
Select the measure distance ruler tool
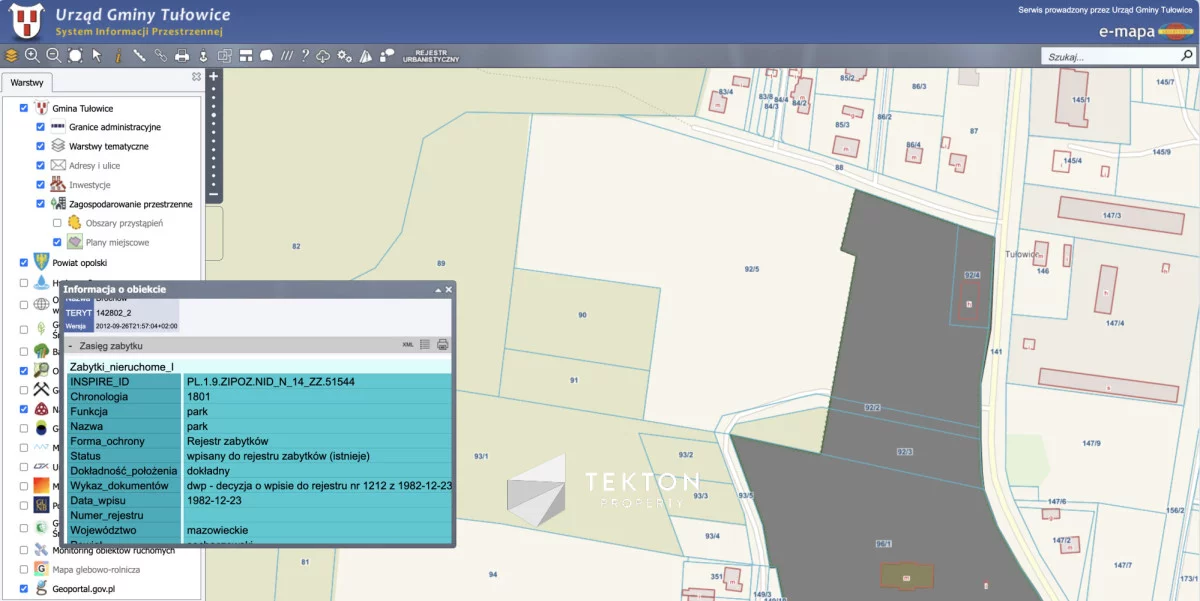point(139,56)
